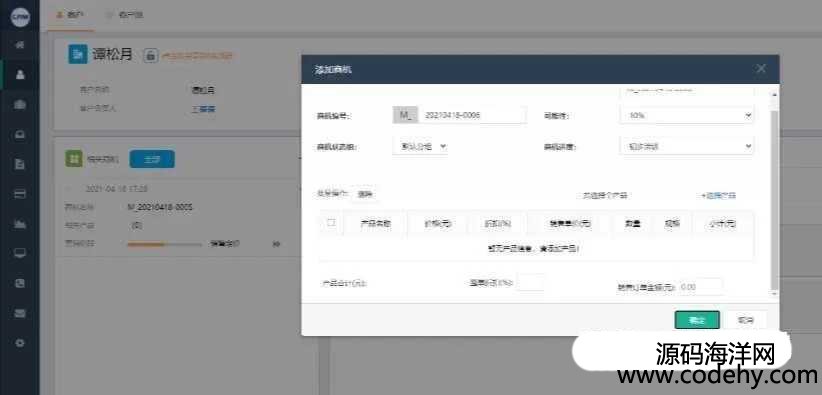Open the chart statistics icon in sidebar
The height and width of the screenshot is (395, 822).
point(20,224)
